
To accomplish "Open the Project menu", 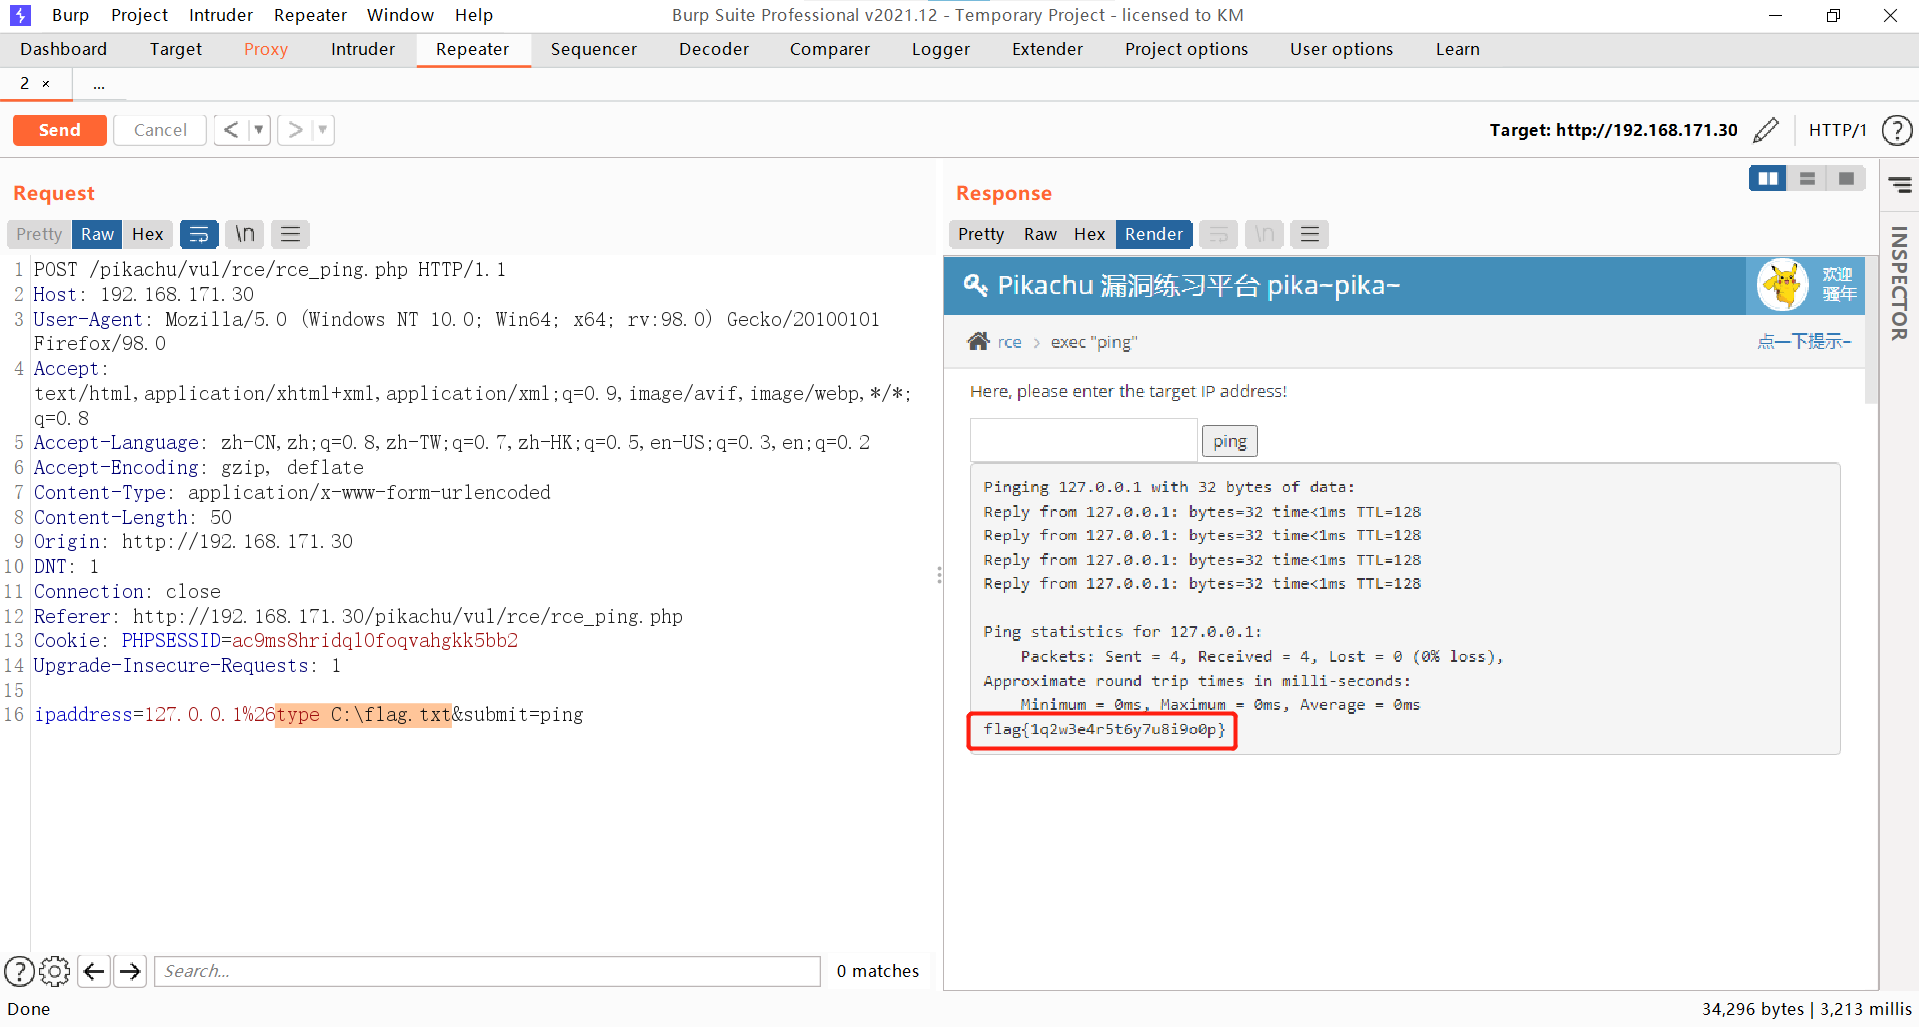I will click(x=139, y=15).
